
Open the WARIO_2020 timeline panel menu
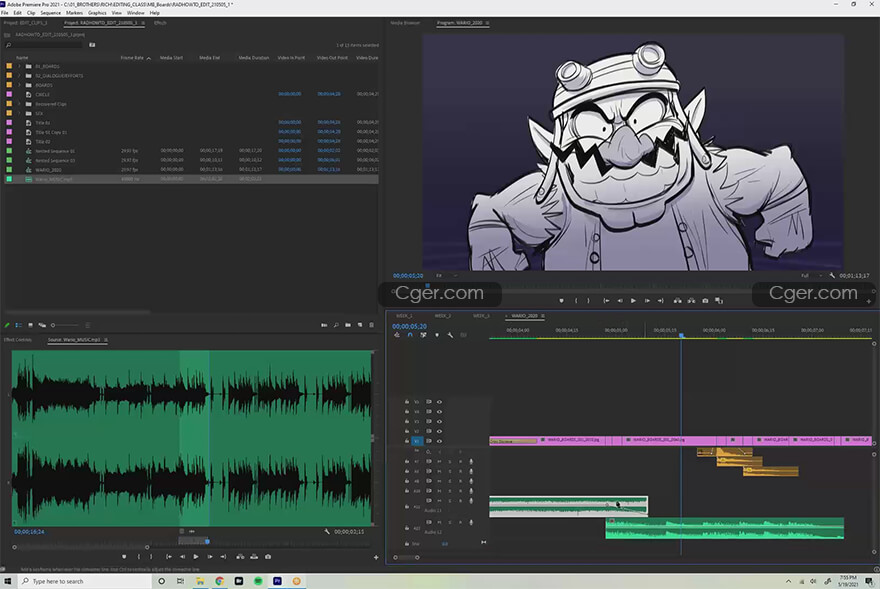pos(543,316)
